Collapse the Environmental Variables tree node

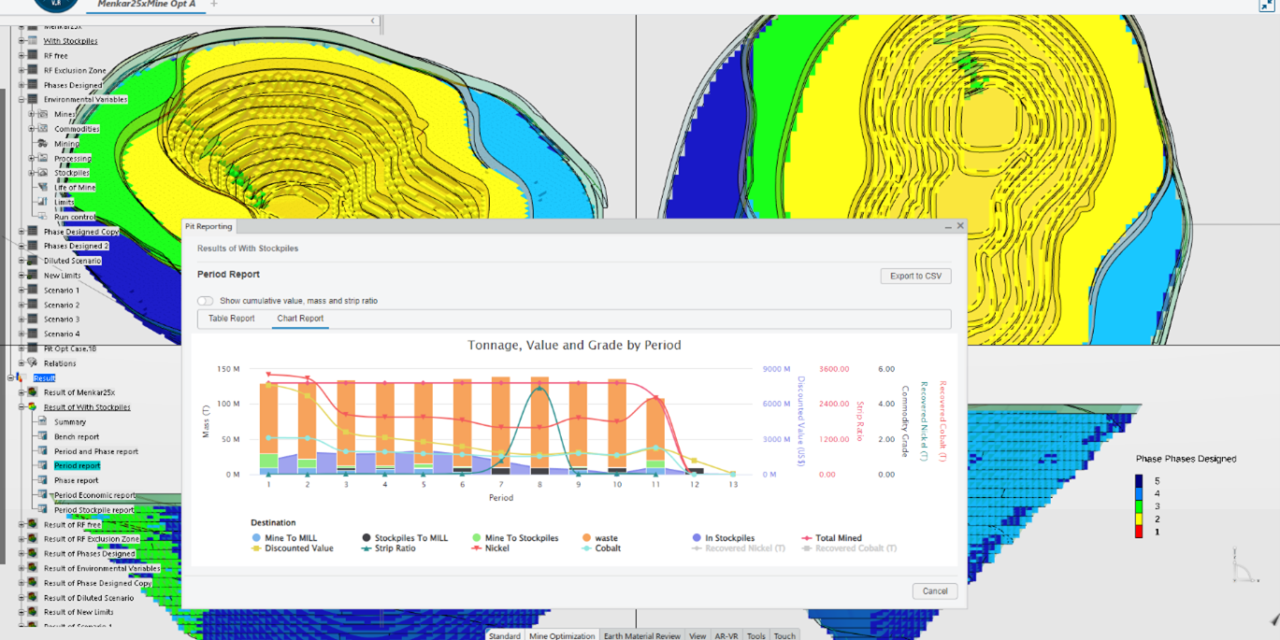21,99
